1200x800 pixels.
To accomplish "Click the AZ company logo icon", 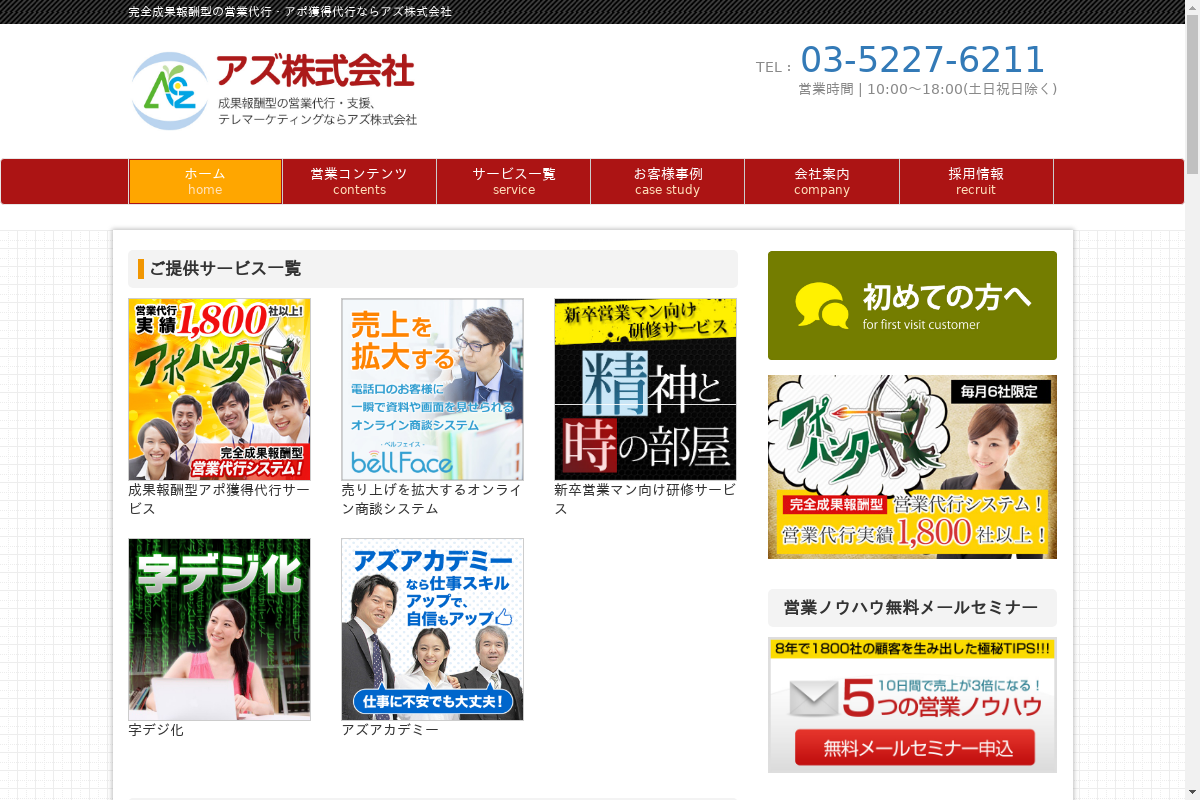I will 170,91.
